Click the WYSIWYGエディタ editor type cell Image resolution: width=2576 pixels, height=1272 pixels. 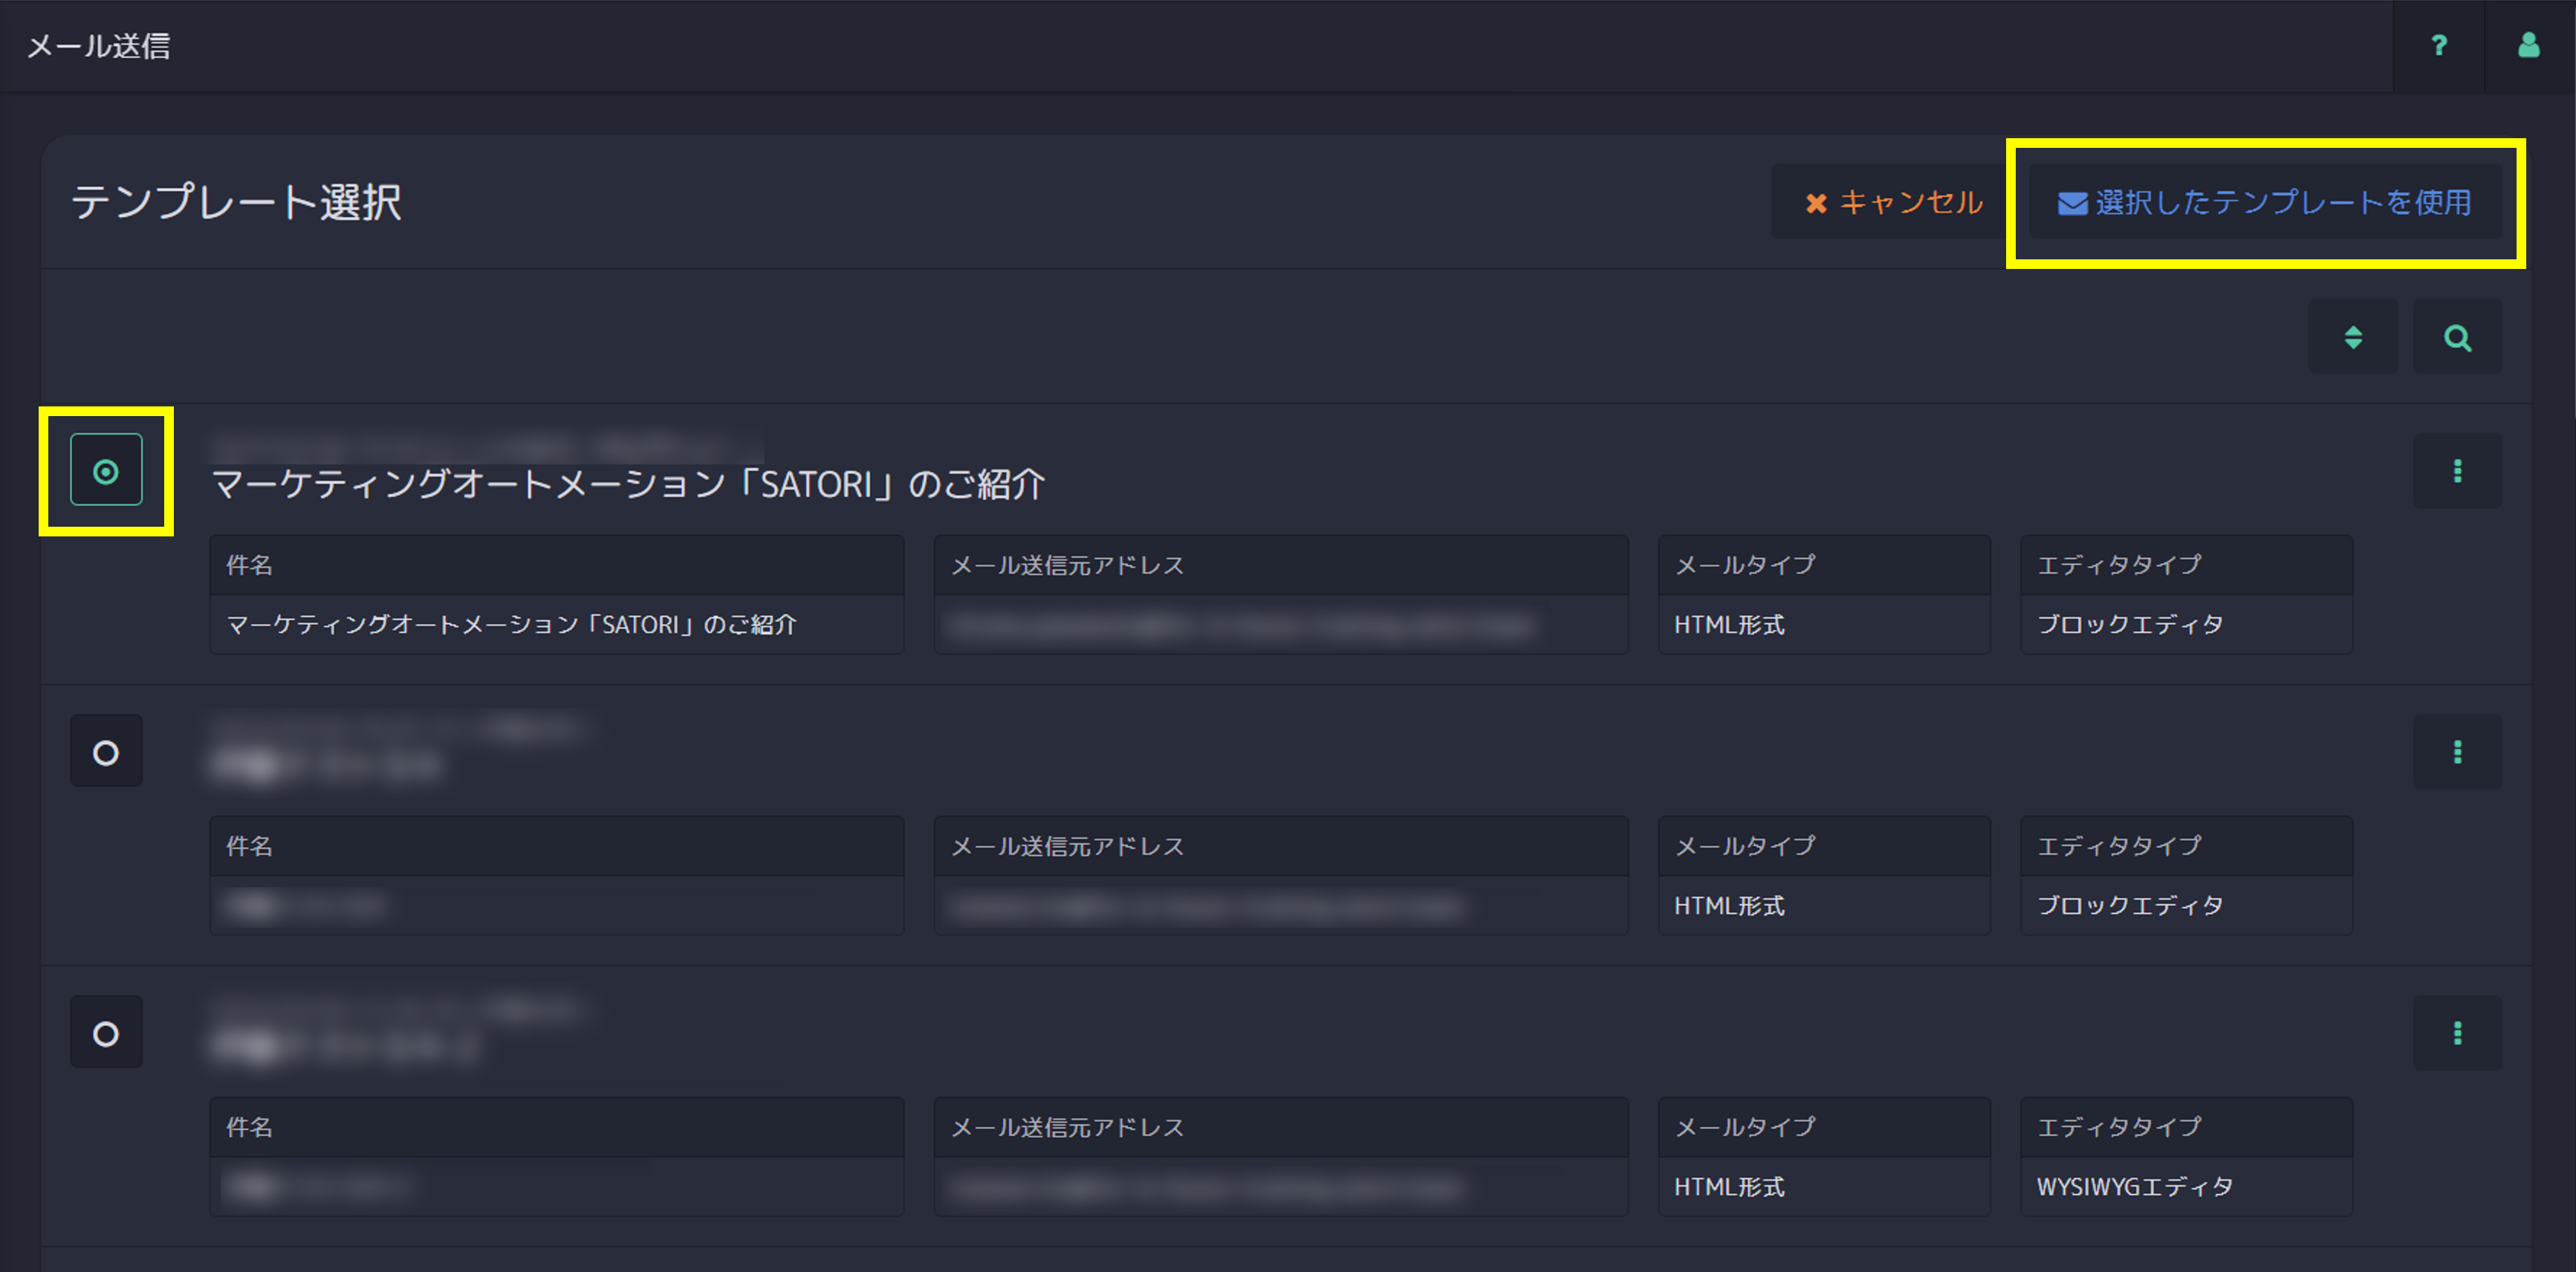click(2134, 1187)
